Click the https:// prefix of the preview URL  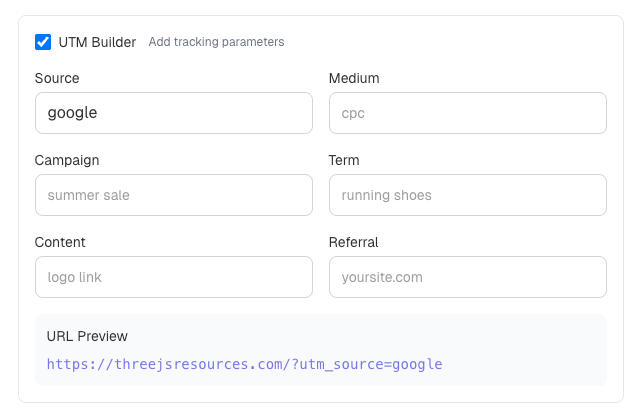[x=76, y=364]
